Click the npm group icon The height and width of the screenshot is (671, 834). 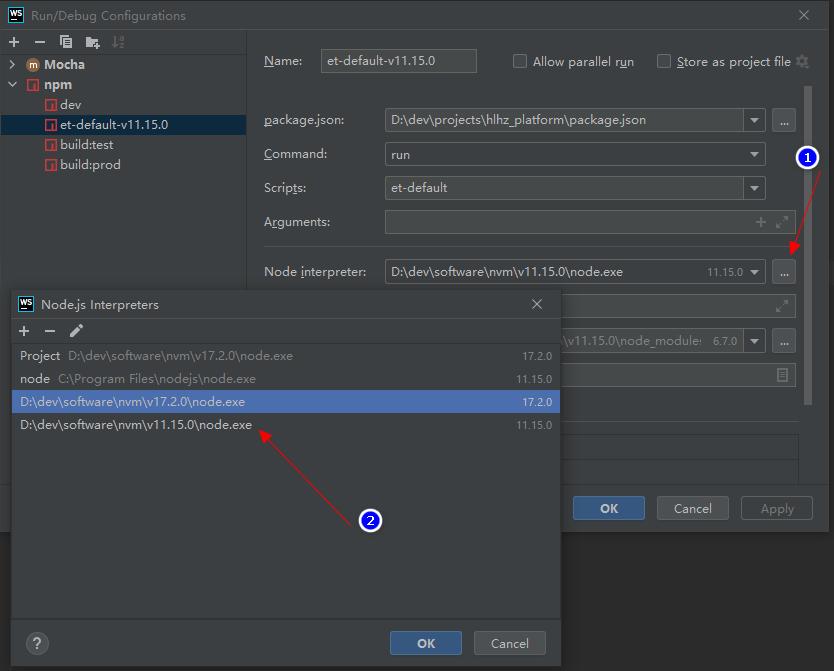(33, 85)
